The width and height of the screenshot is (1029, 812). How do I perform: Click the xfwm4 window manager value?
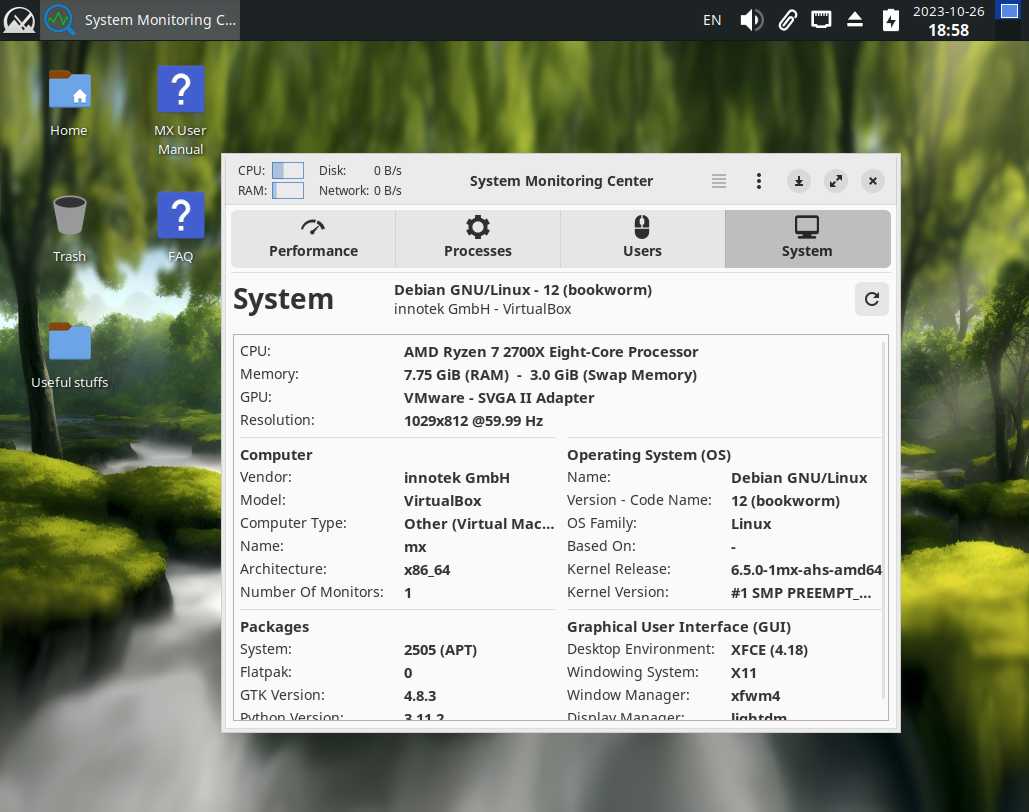click(x=755, y=696)
